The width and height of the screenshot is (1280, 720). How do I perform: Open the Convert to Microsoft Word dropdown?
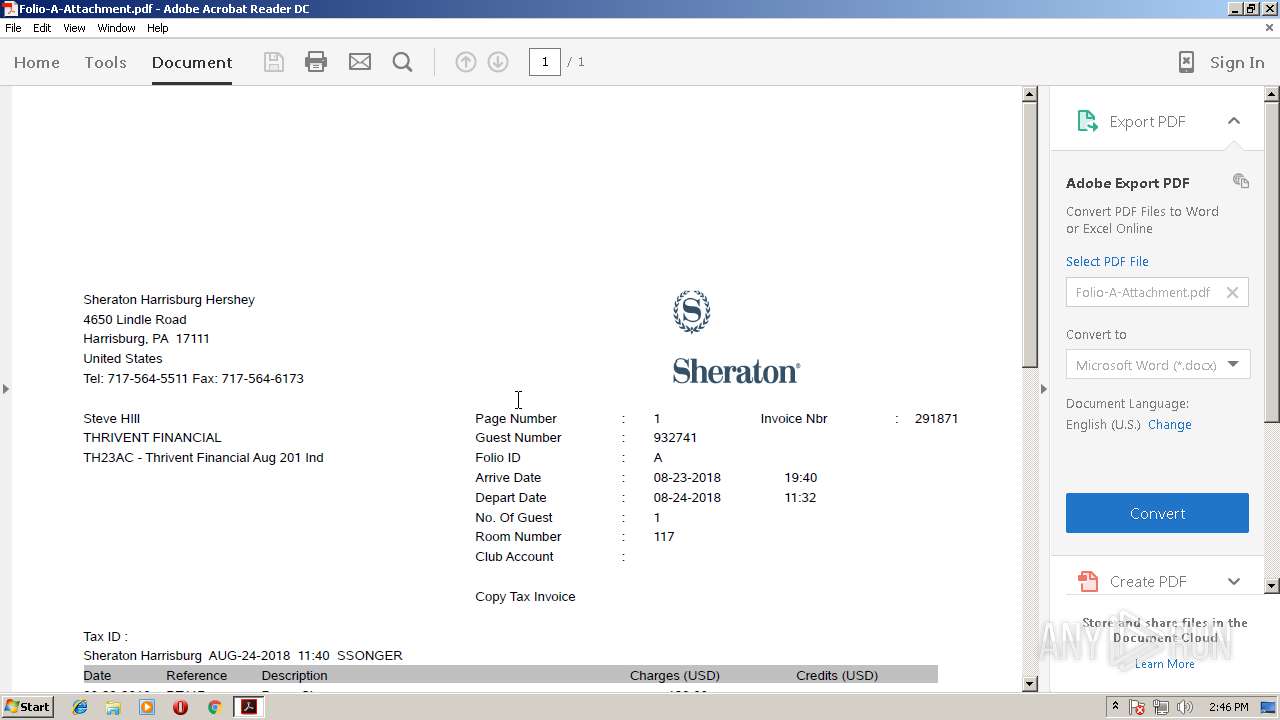pos(1157,364)
